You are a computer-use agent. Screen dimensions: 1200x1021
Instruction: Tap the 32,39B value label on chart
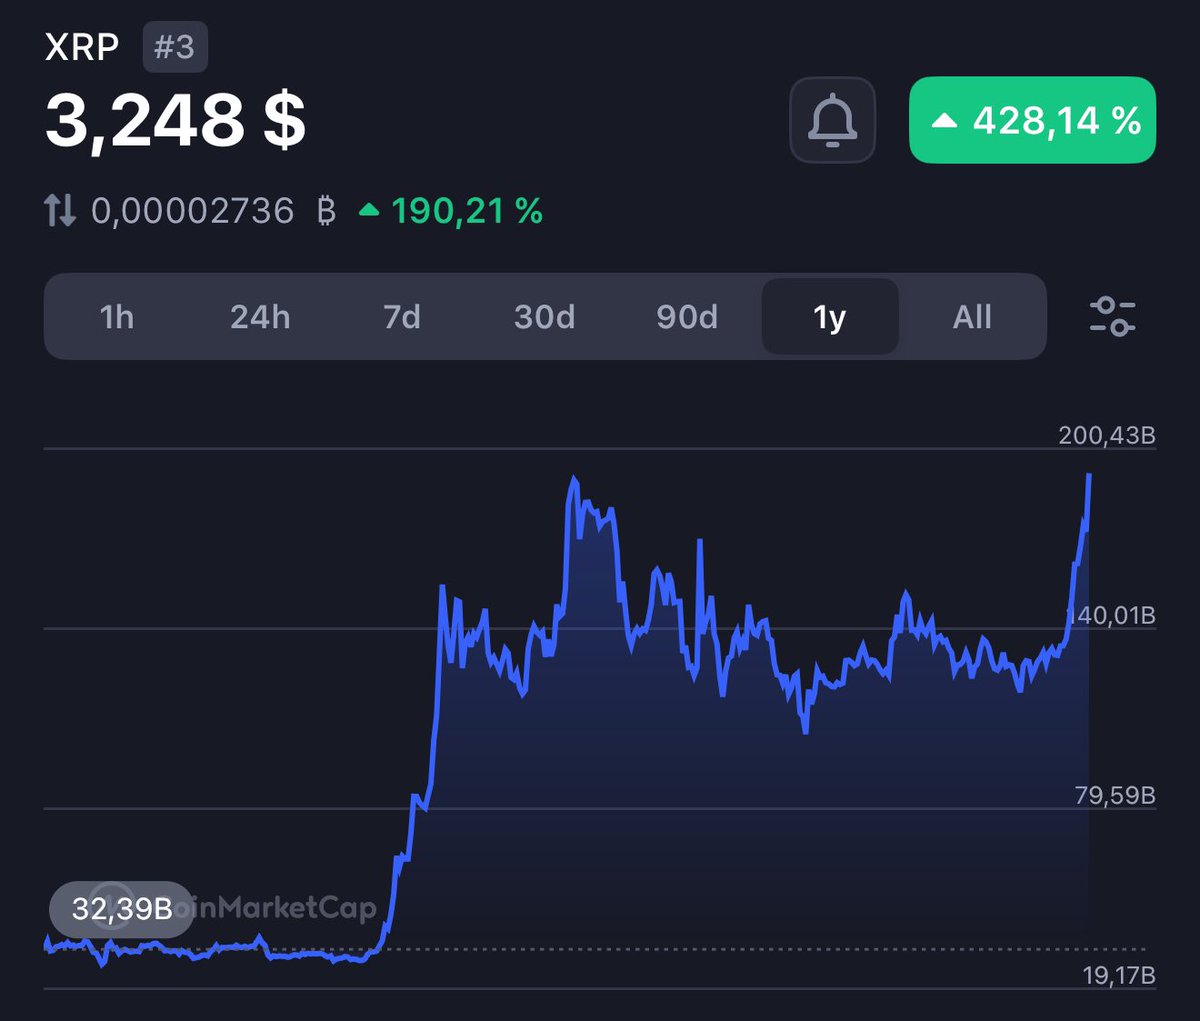122,909
